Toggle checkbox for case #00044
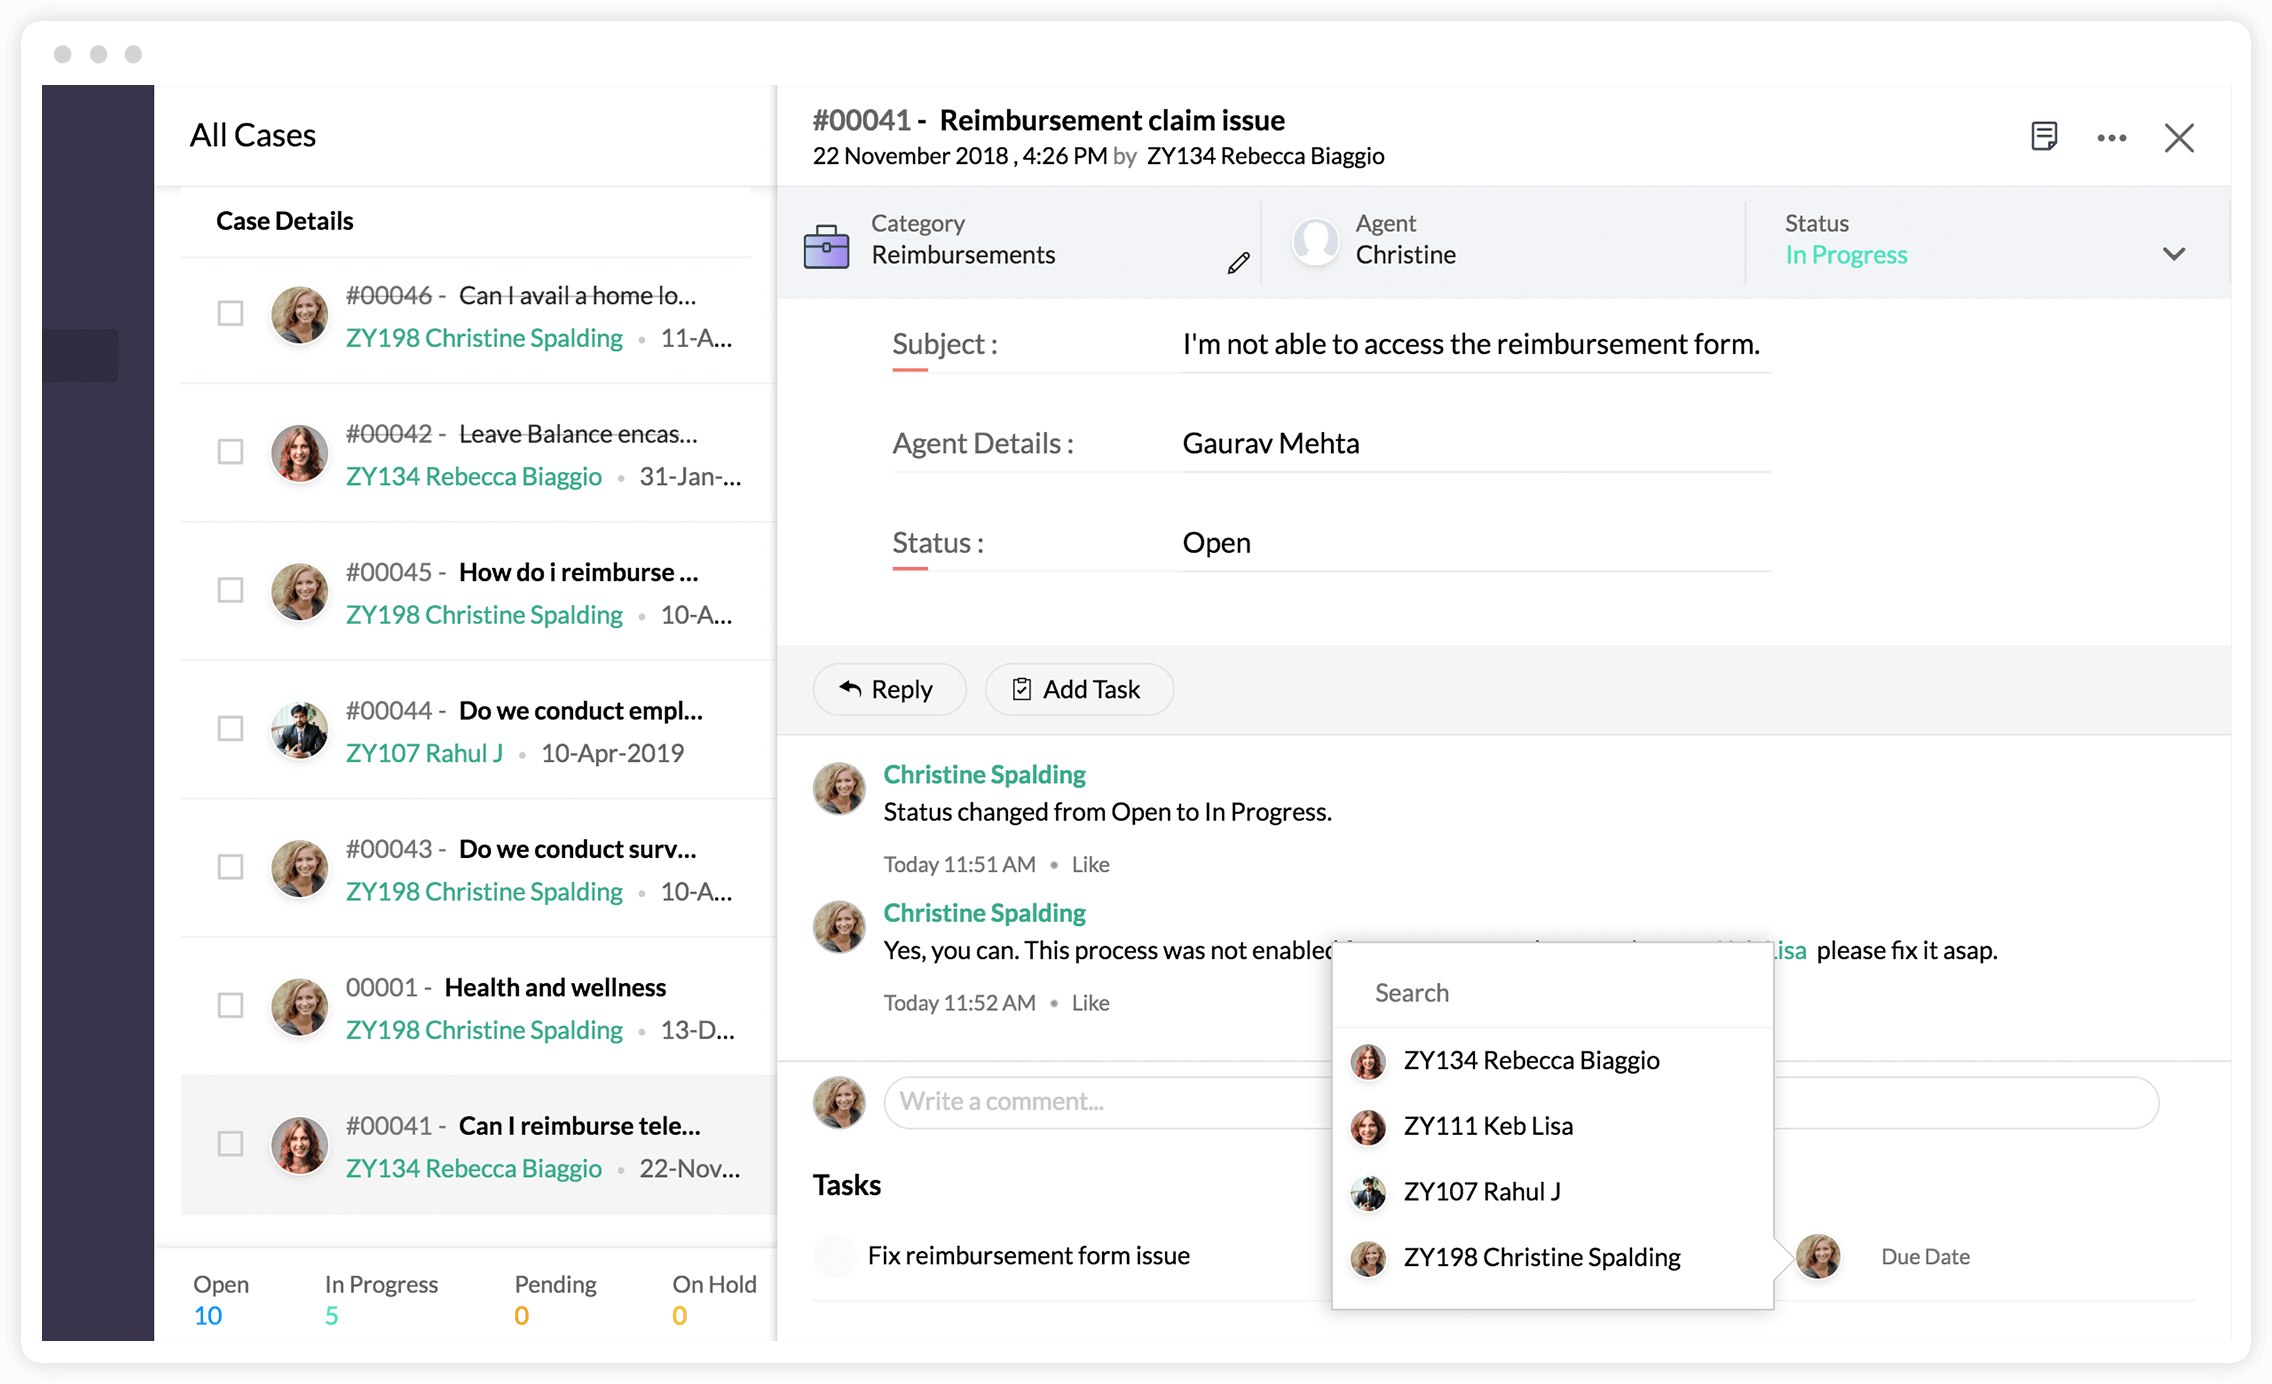This screenshot has width=2272, height=1384. (232, 727)
